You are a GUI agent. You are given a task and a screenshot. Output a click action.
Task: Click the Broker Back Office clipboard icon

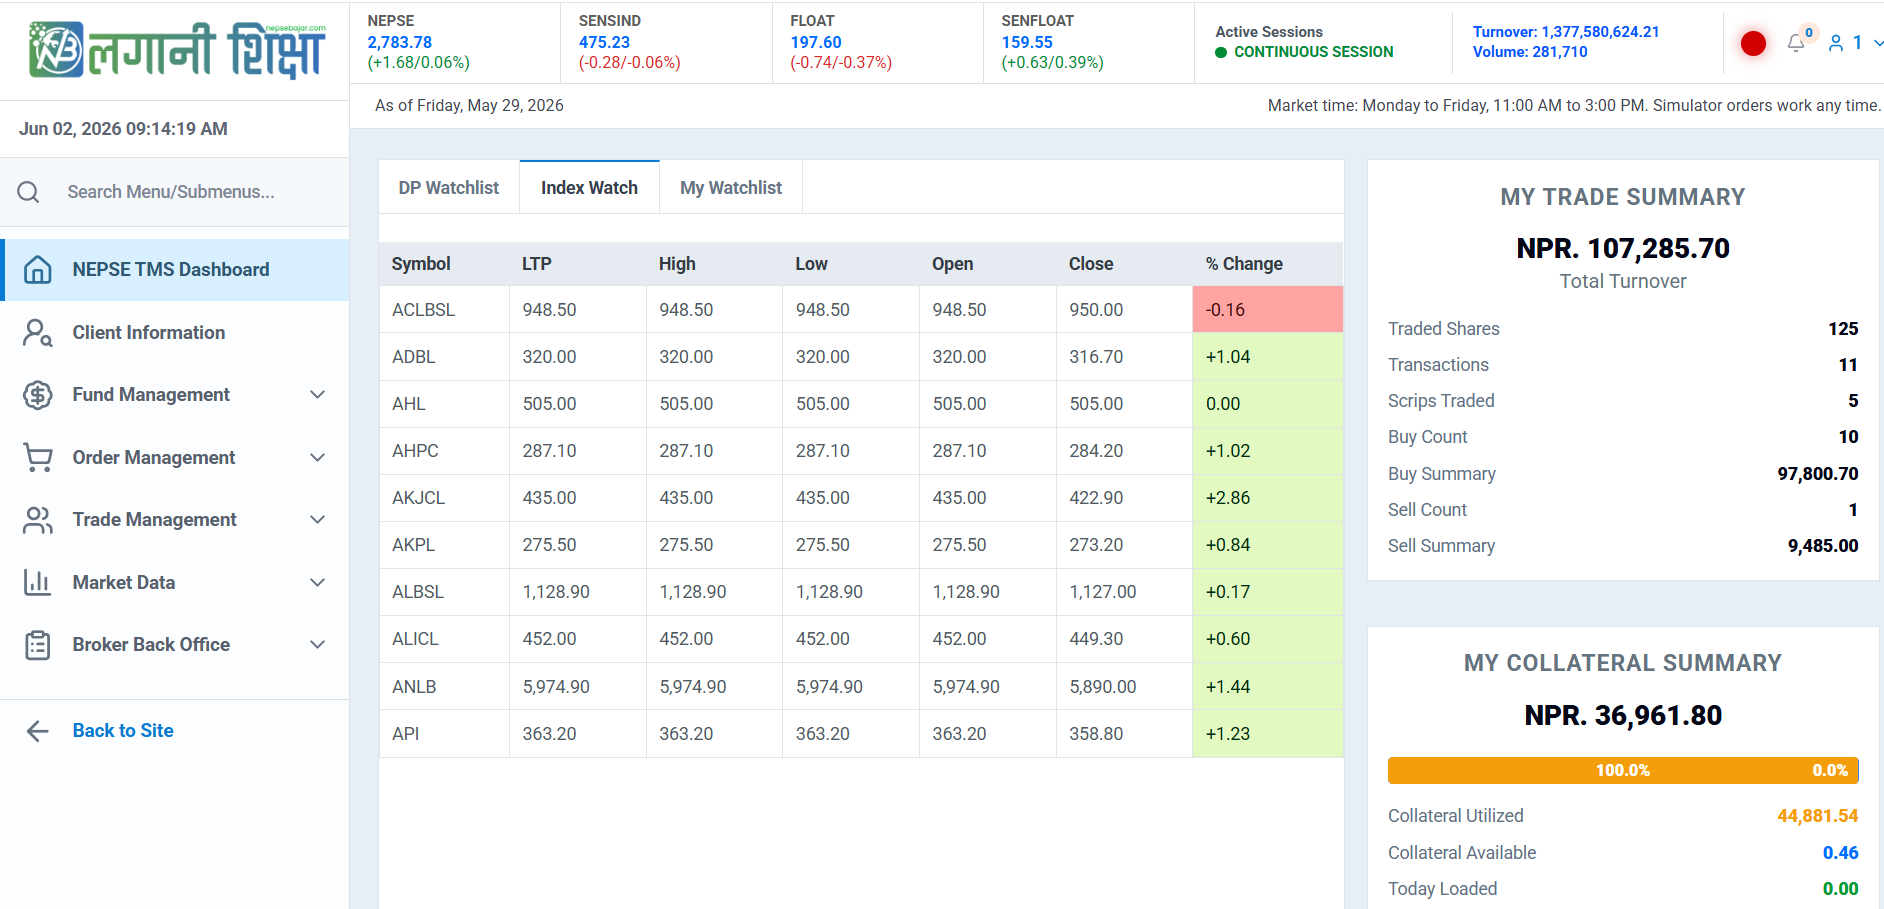pos(38,645)
